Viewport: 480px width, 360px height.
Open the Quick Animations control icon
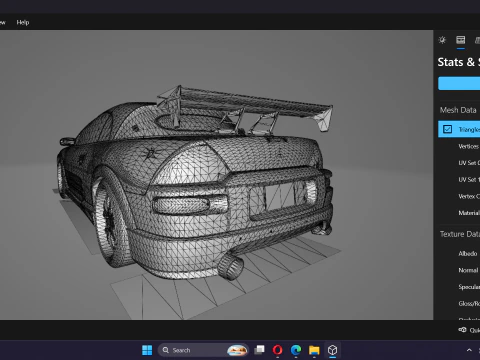point(462,330)
